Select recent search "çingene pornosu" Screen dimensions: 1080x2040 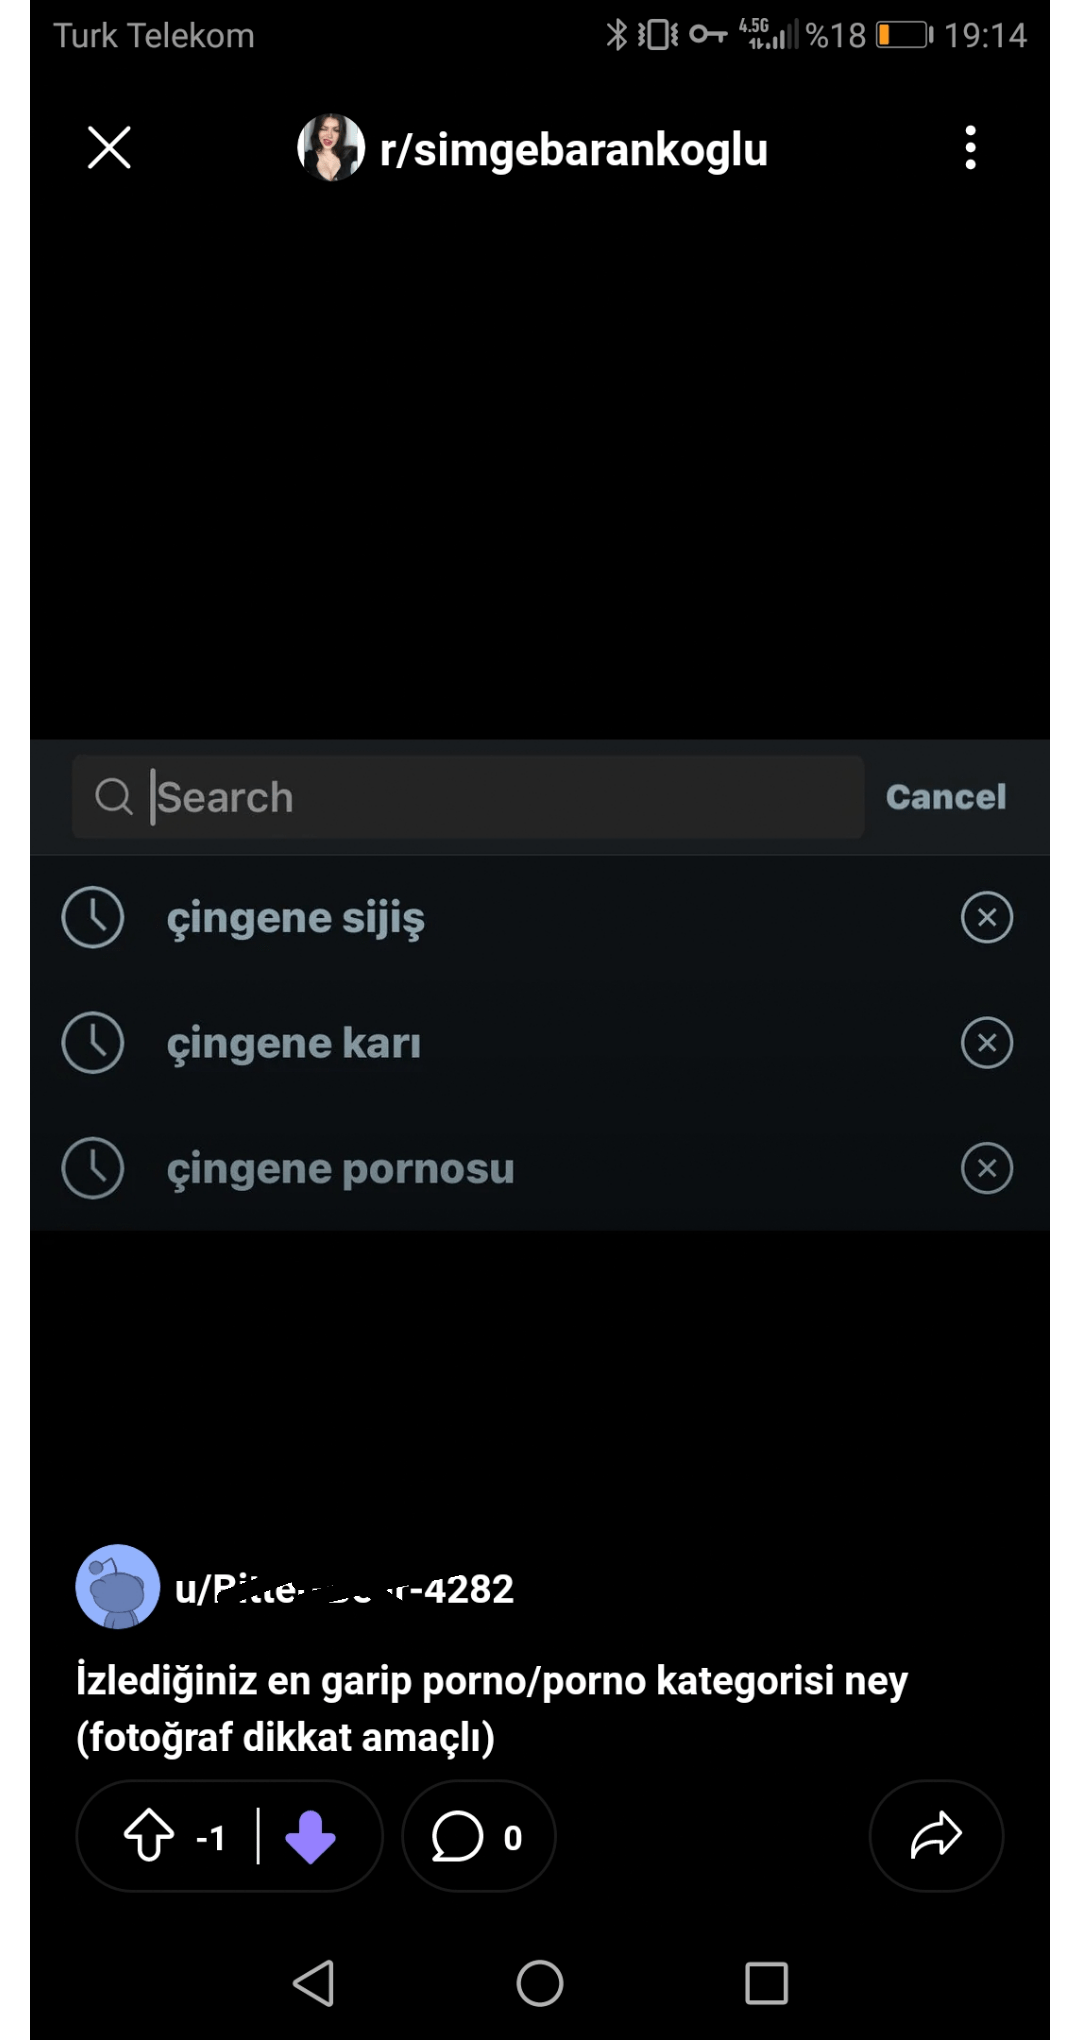[340, 1168]
